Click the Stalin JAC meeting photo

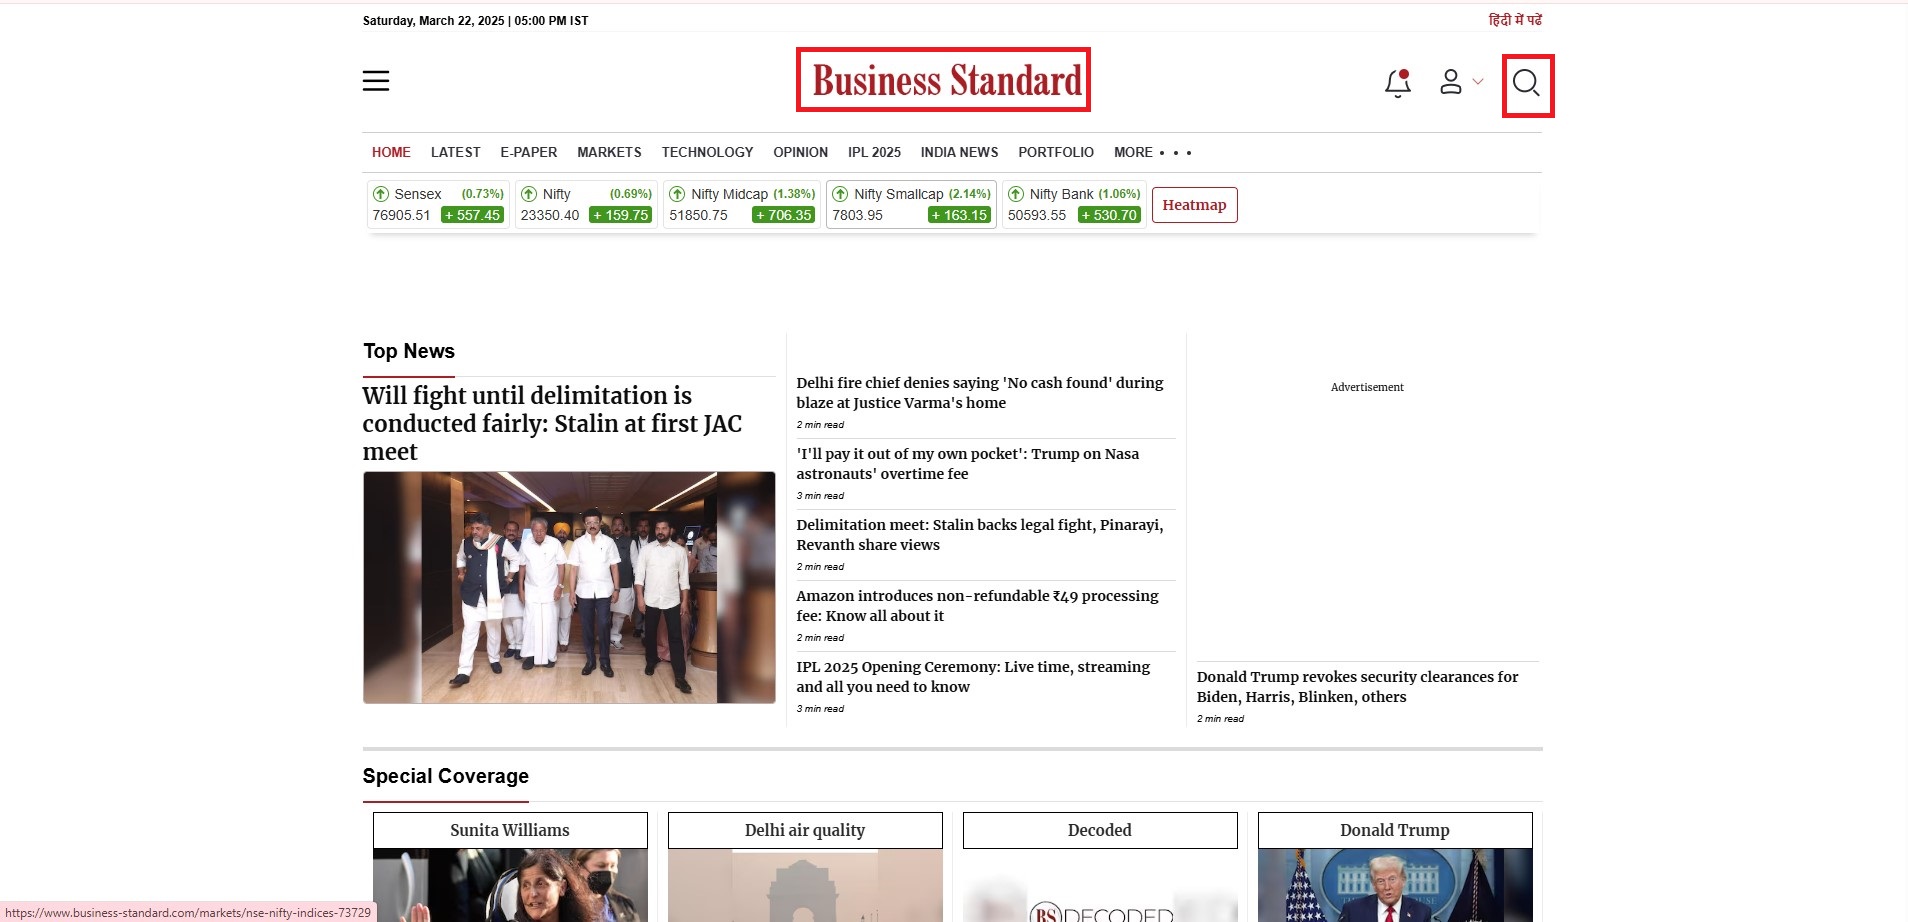point(569,587)
